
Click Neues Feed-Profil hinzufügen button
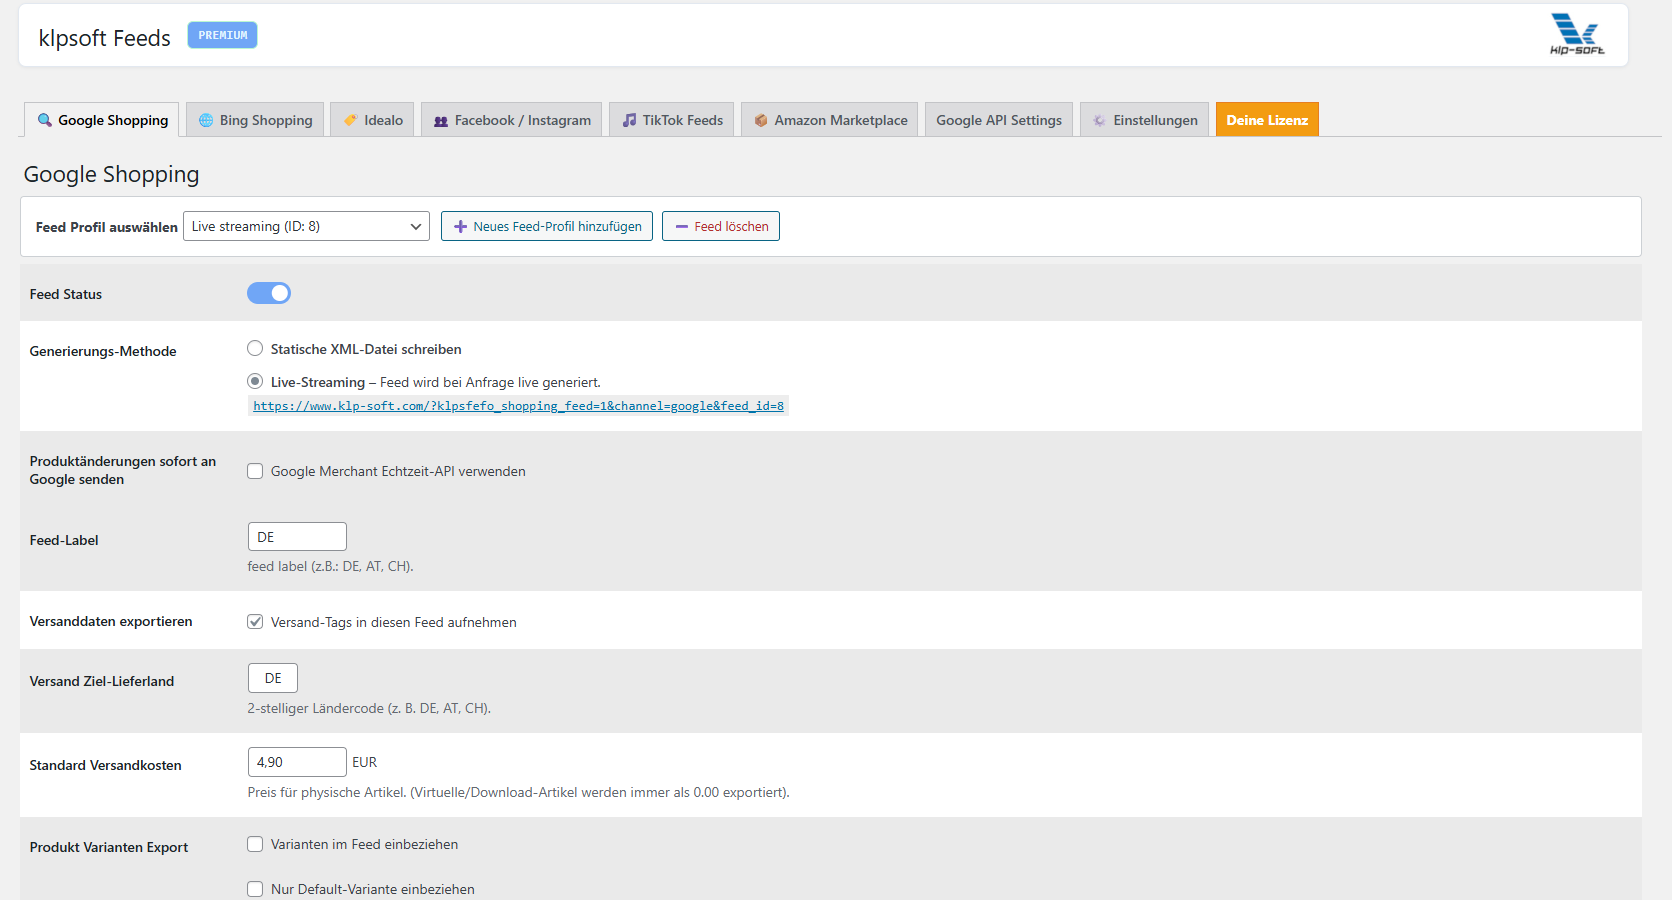[x=547, y=226]
